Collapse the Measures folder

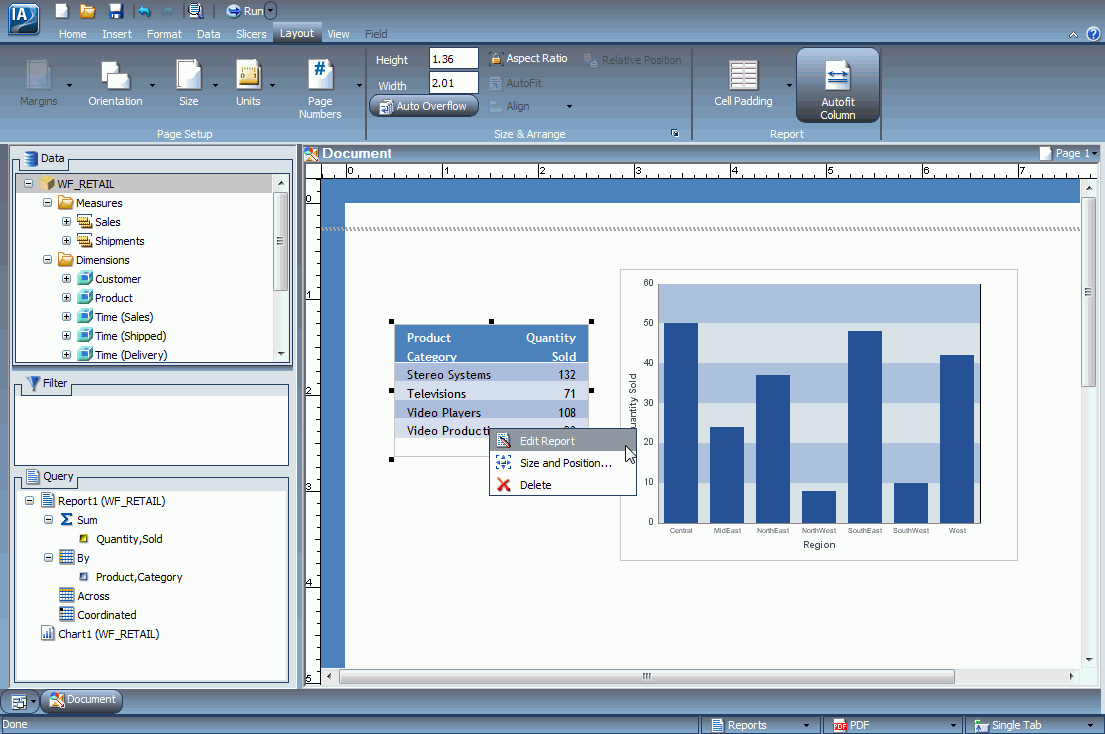point(47,202)
